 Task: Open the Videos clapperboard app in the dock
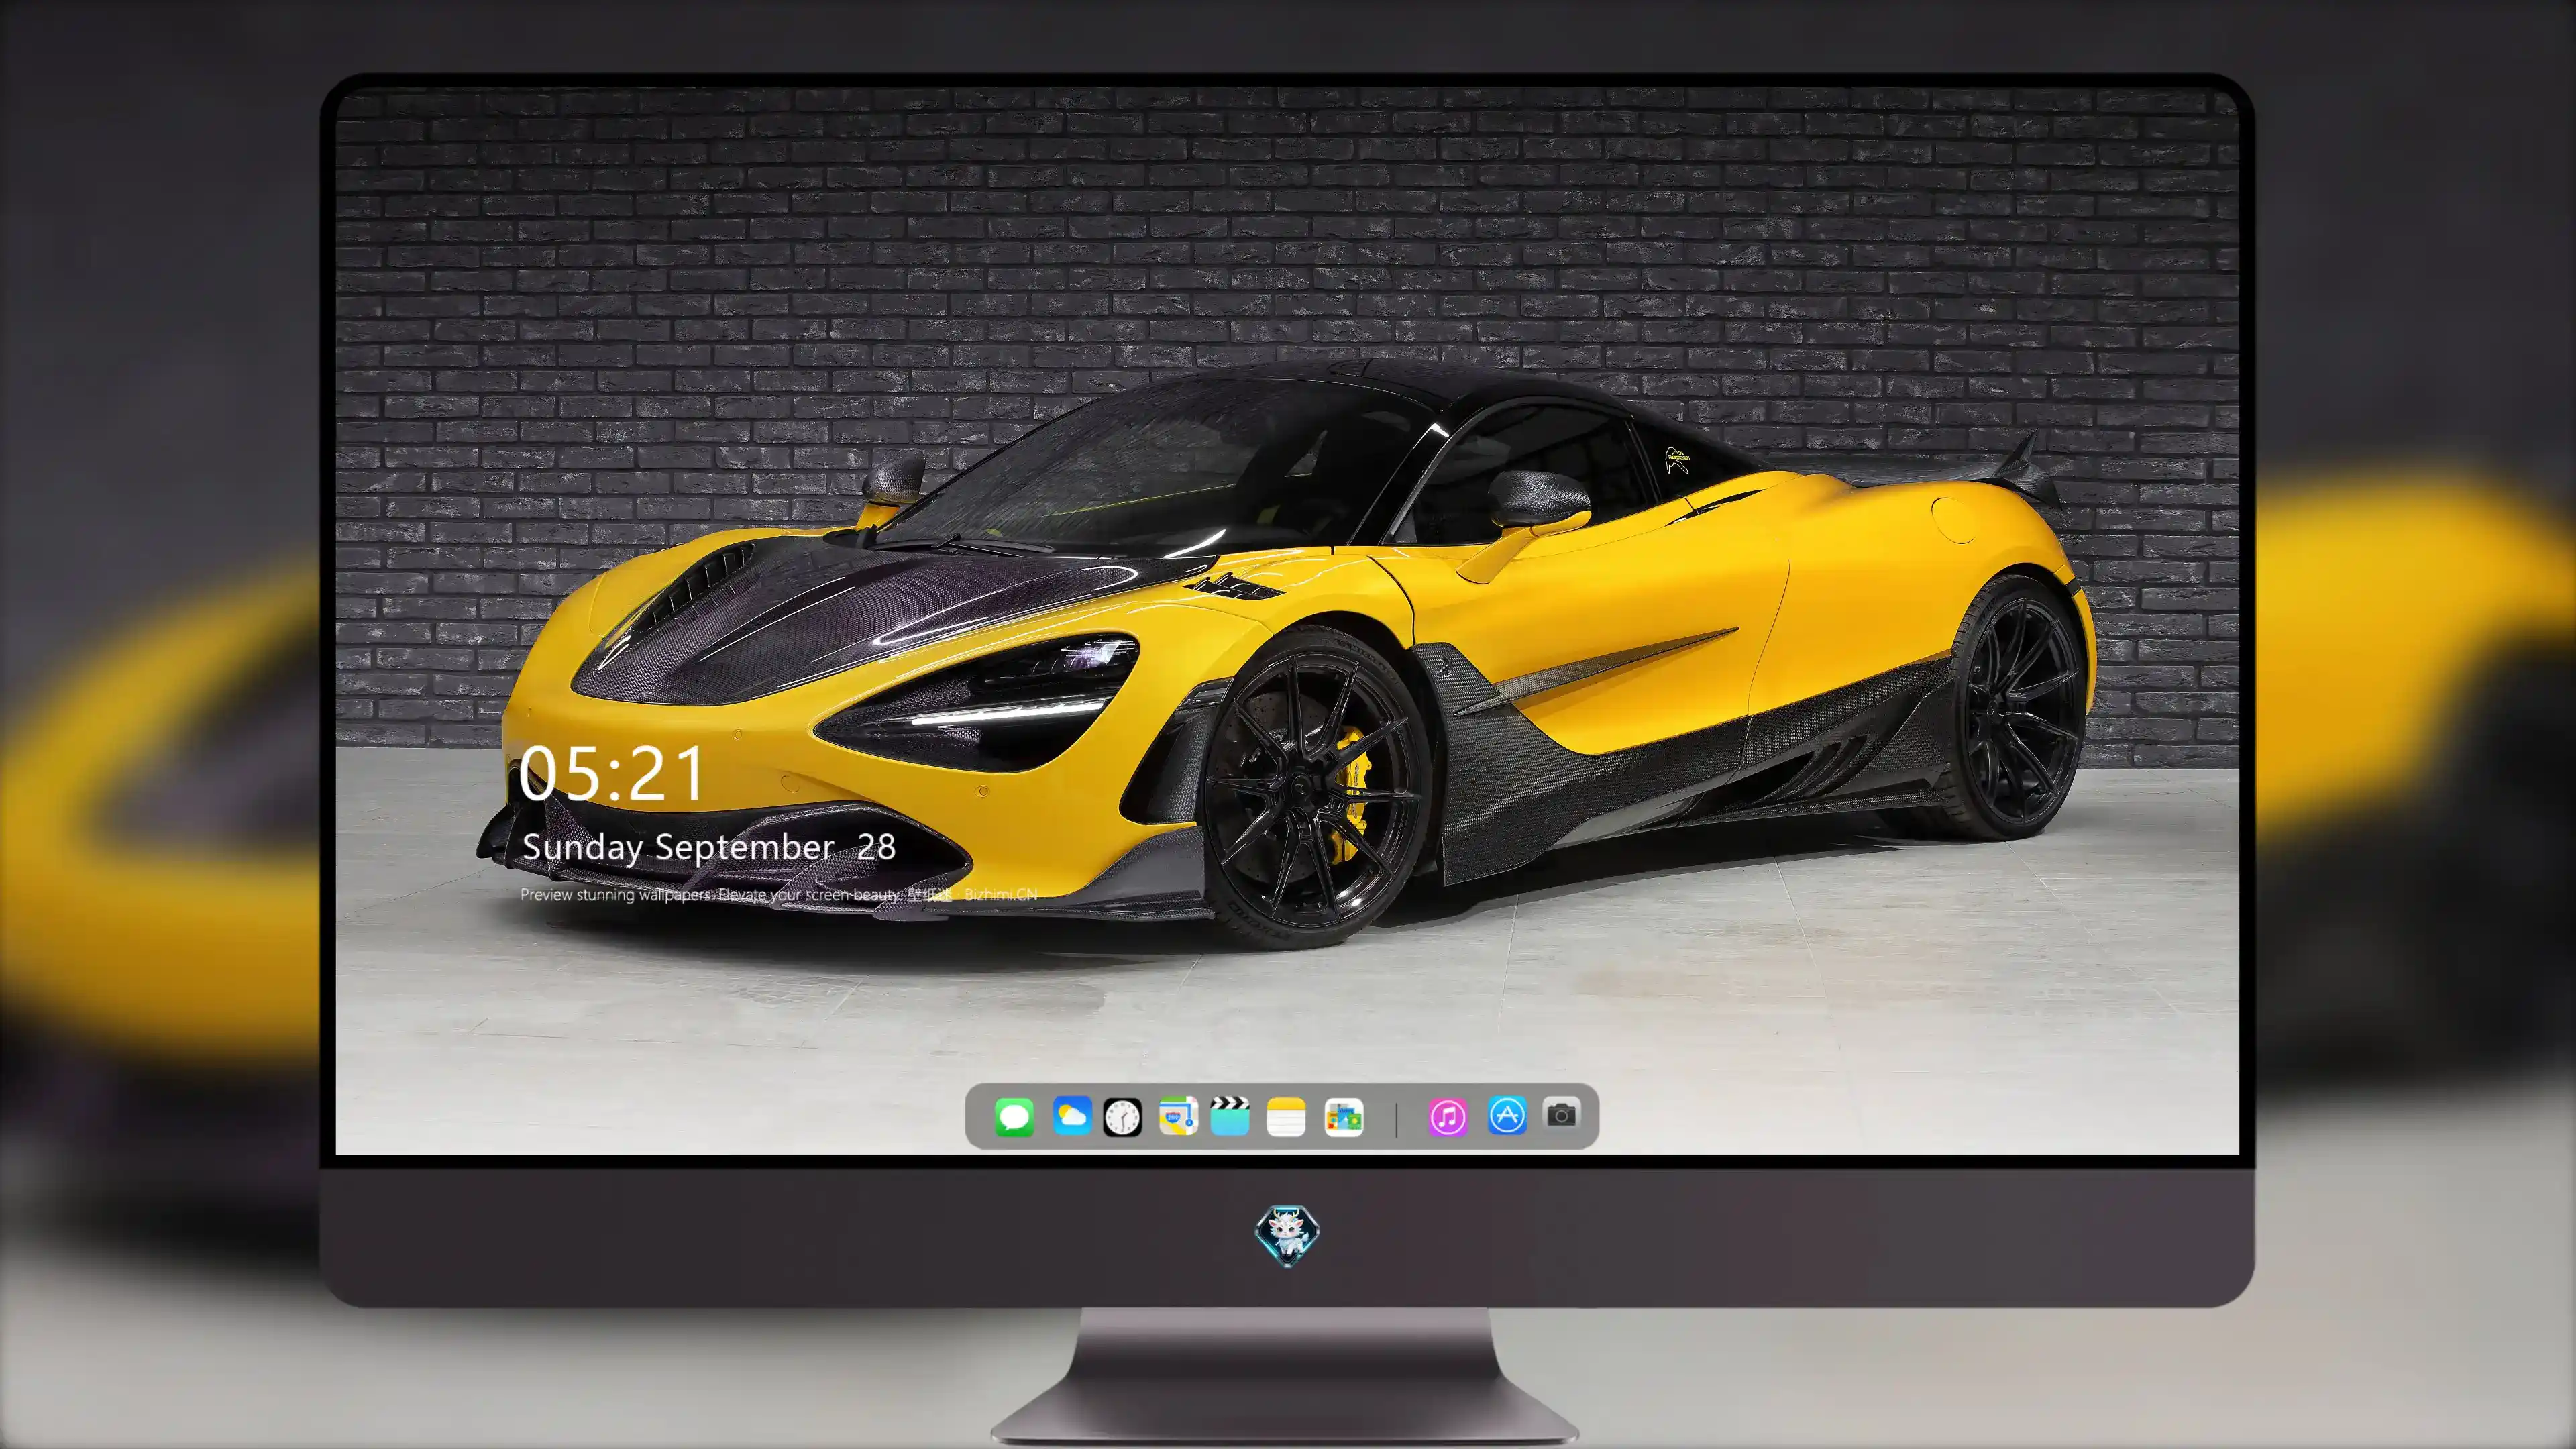click(1230, 1116)
